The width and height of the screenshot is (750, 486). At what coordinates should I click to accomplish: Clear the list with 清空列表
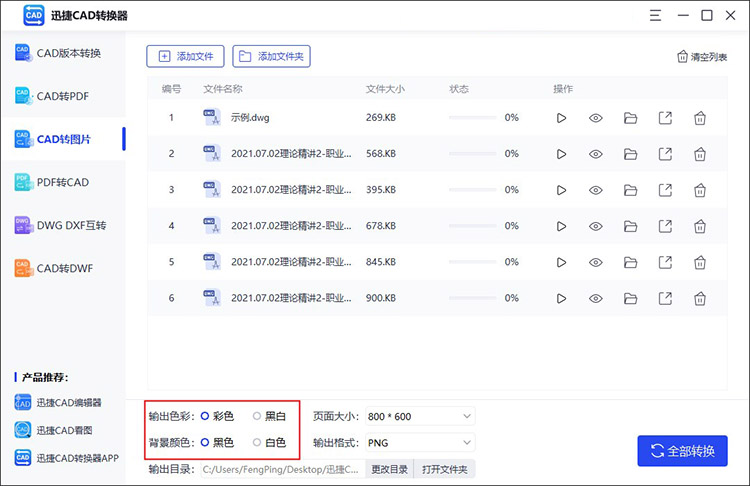[702, 57]
